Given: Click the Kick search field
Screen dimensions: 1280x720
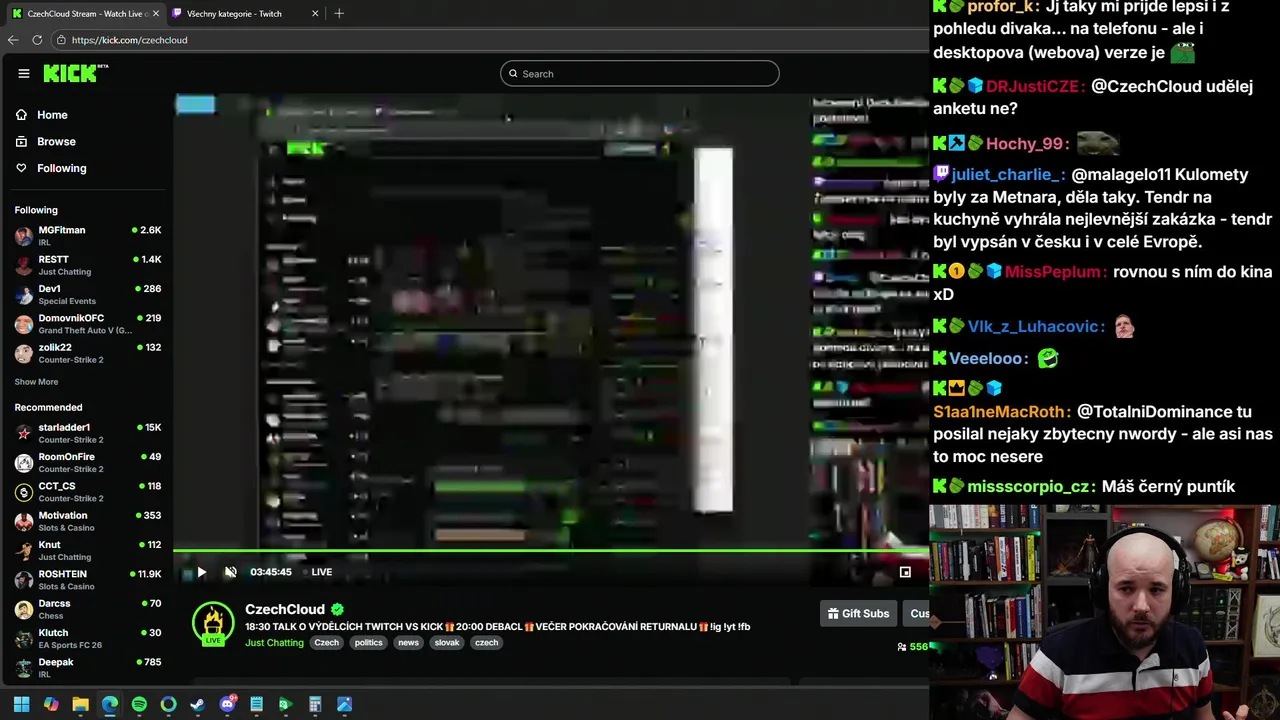Looking at the screenshot, I should click(x=640, y=74).
